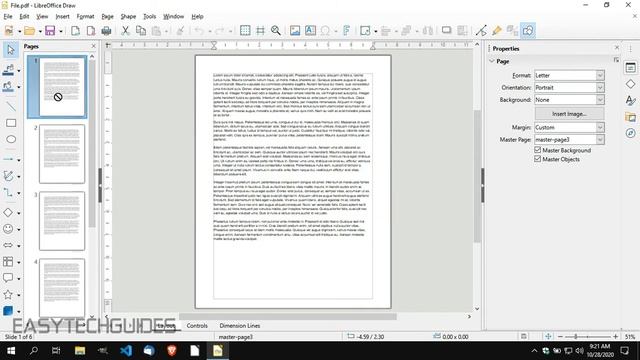Close the Pages panel
640x360 pixels.
(93, 47)
